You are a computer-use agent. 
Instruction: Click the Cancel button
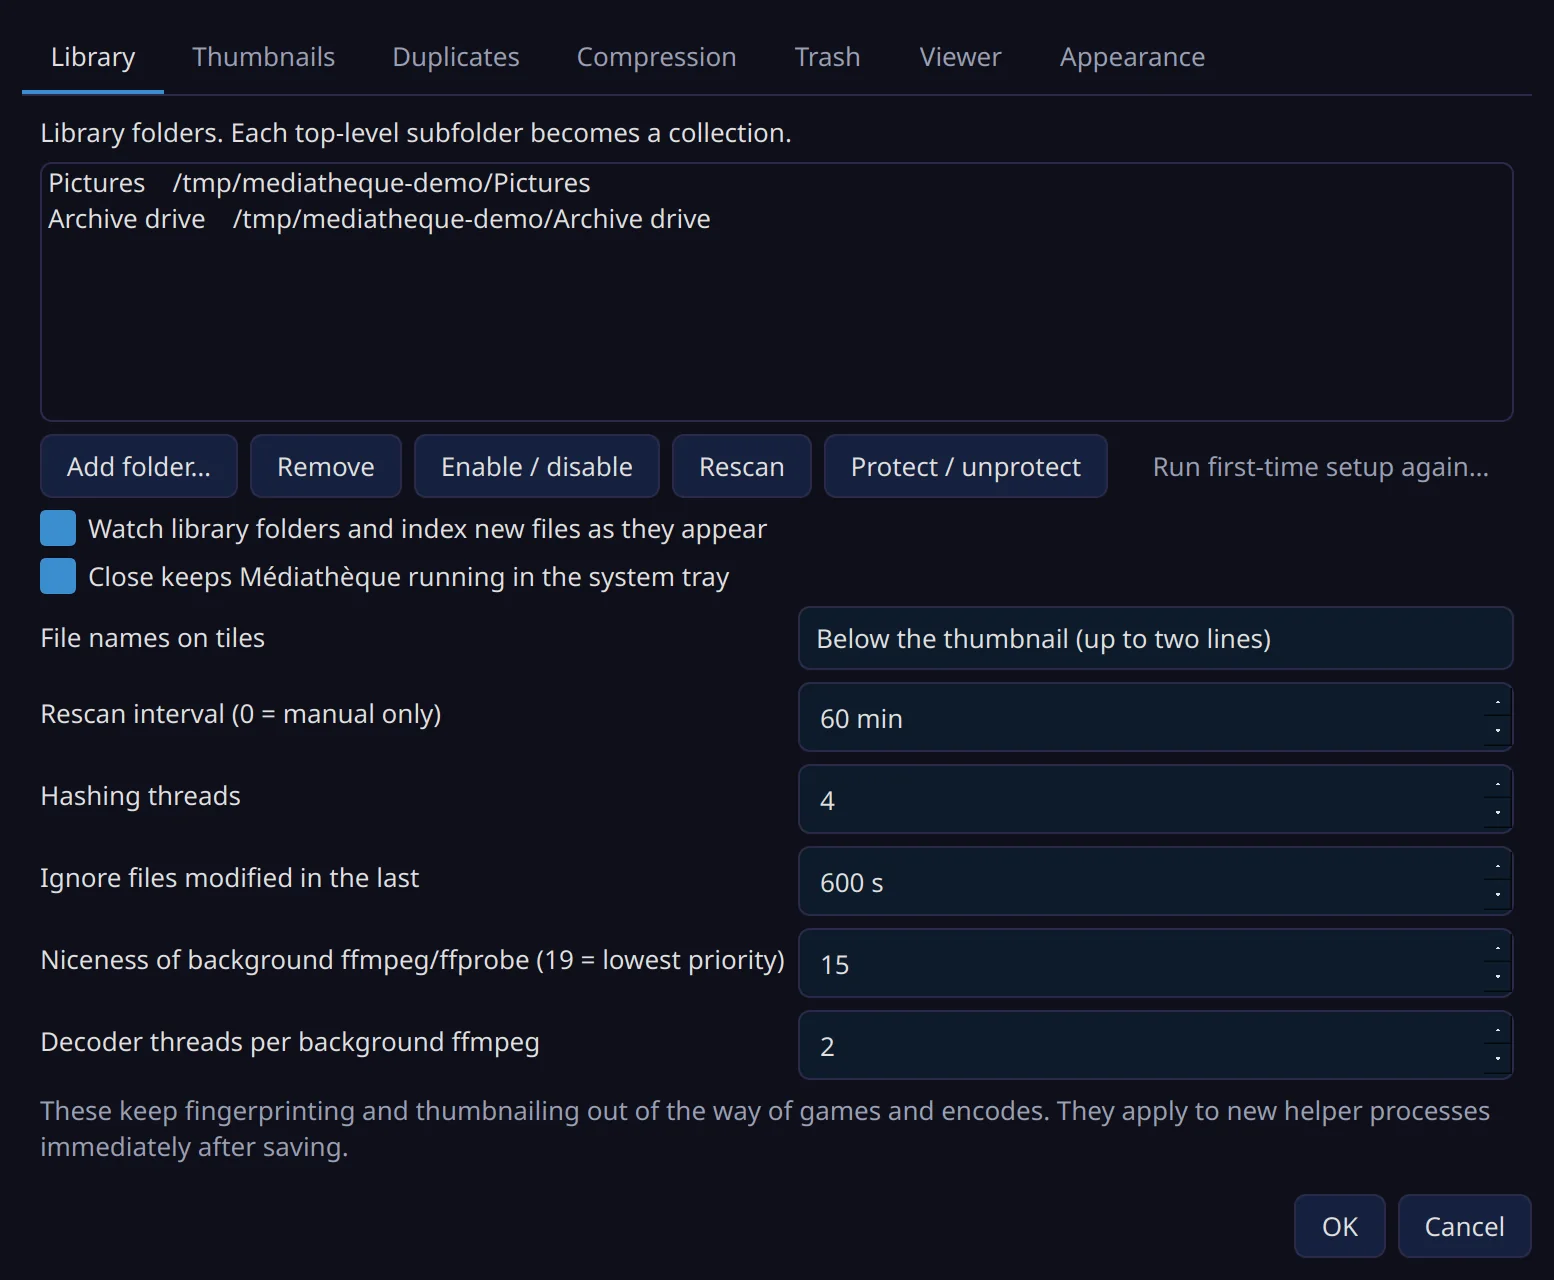pos(1465,1226)
